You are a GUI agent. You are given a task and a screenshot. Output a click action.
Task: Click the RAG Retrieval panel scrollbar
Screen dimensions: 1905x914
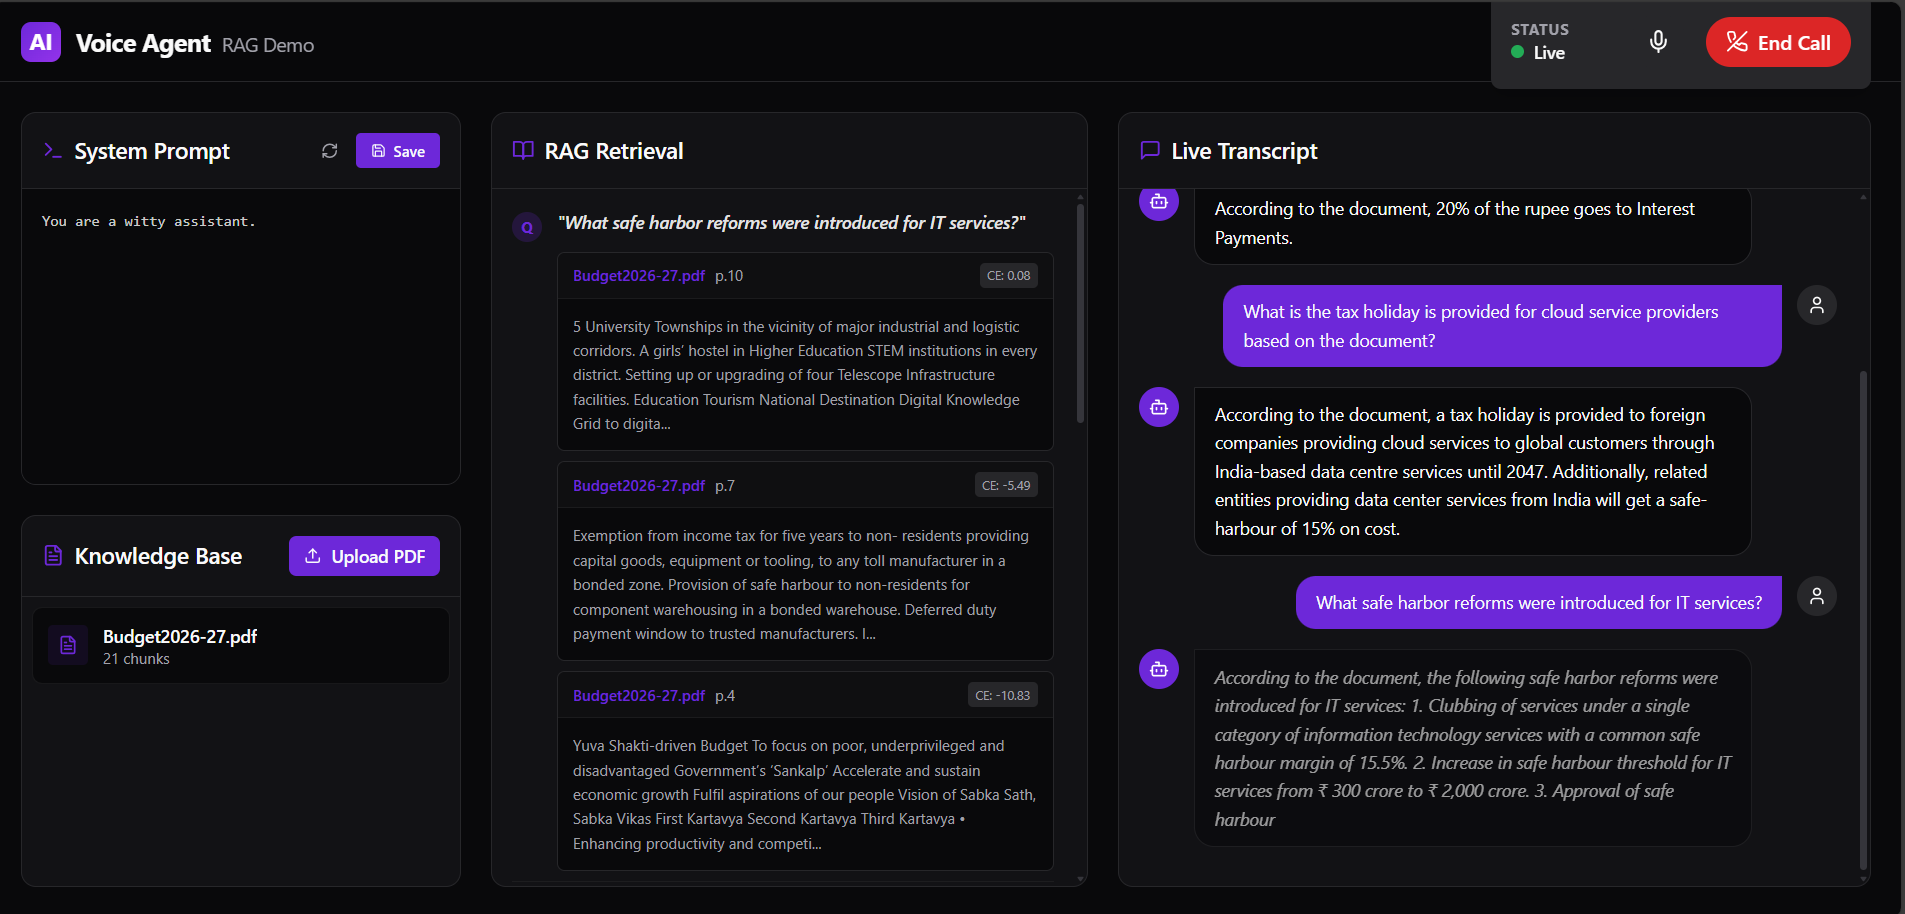pos(1080,312)
